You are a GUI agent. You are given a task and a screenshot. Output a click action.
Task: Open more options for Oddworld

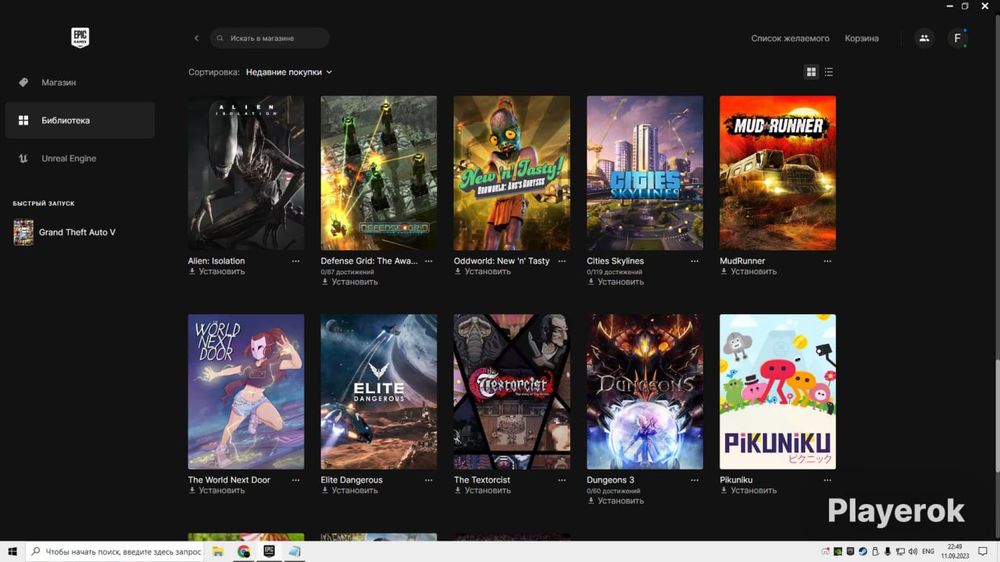coord(562,261)
